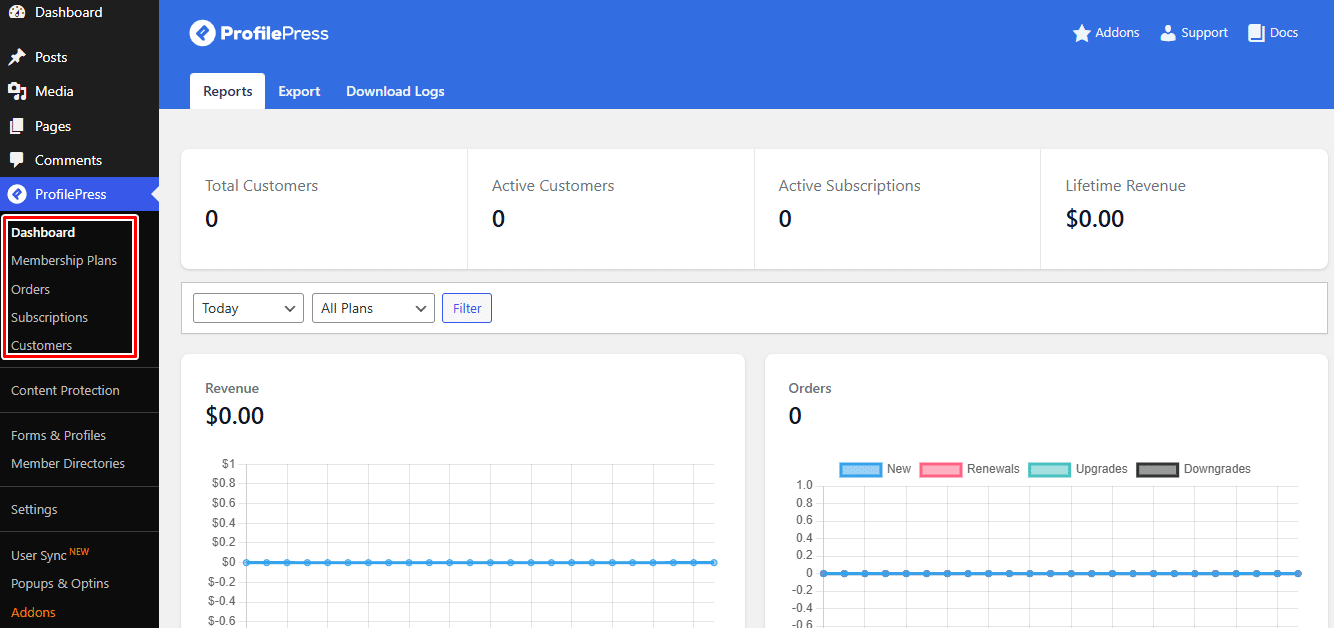This screenshot has width=1334, height=628.
Task: Click the Posts pushpin icon in sidebar
Action: pos(17,57)
